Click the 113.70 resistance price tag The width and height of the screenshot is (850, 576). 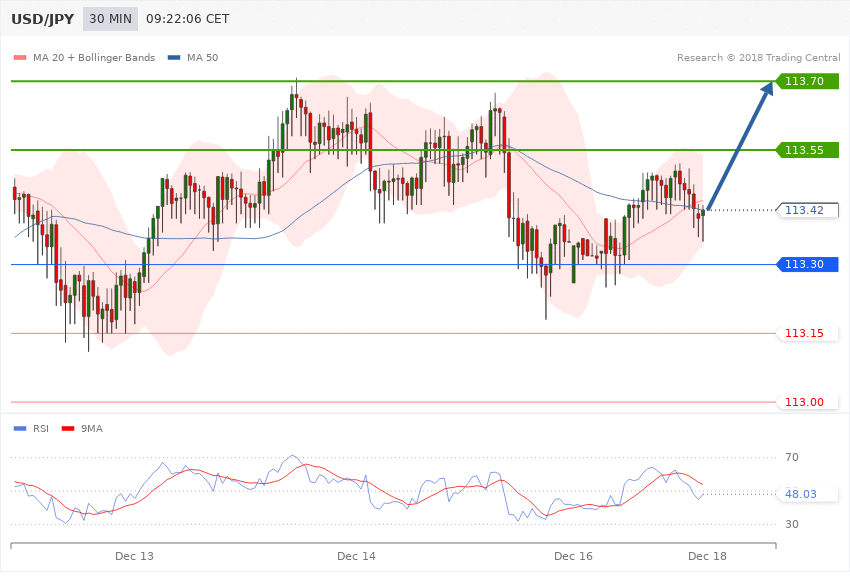point(807,81)
